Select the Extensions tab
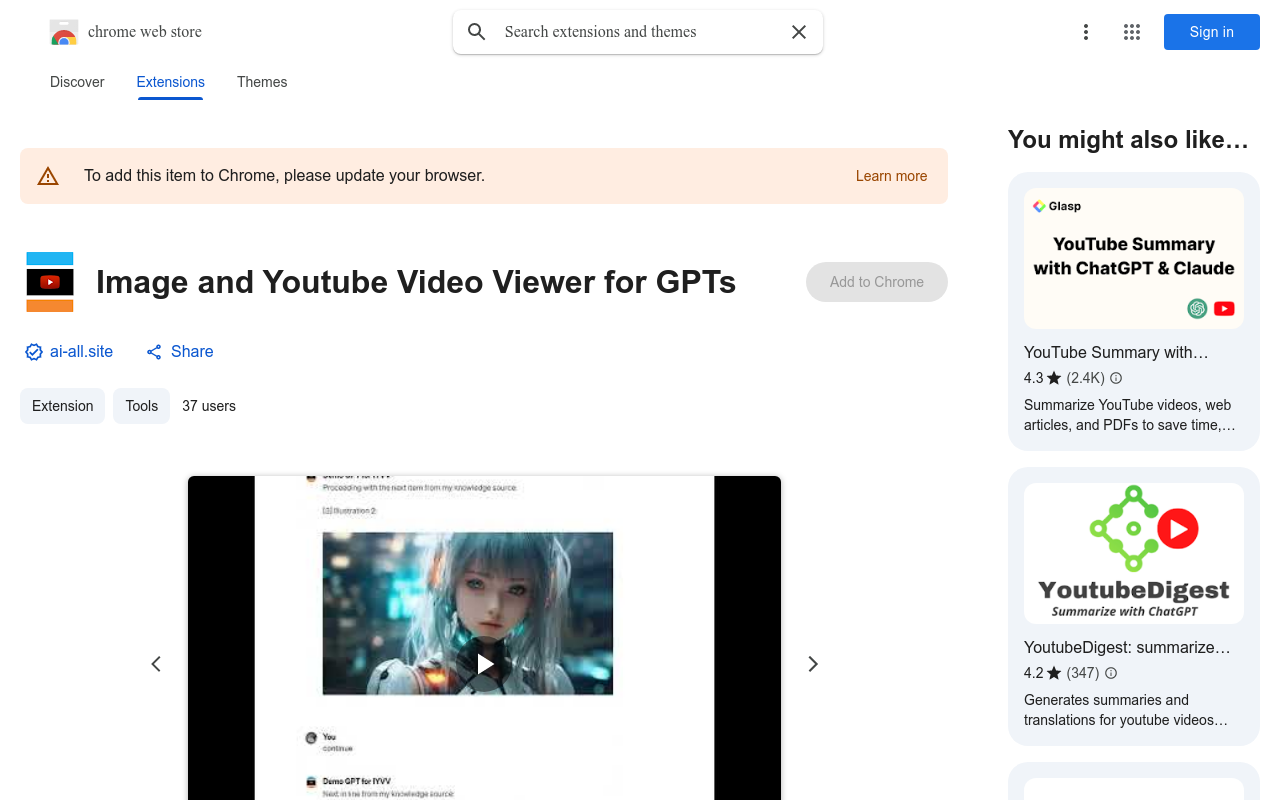 171,82
